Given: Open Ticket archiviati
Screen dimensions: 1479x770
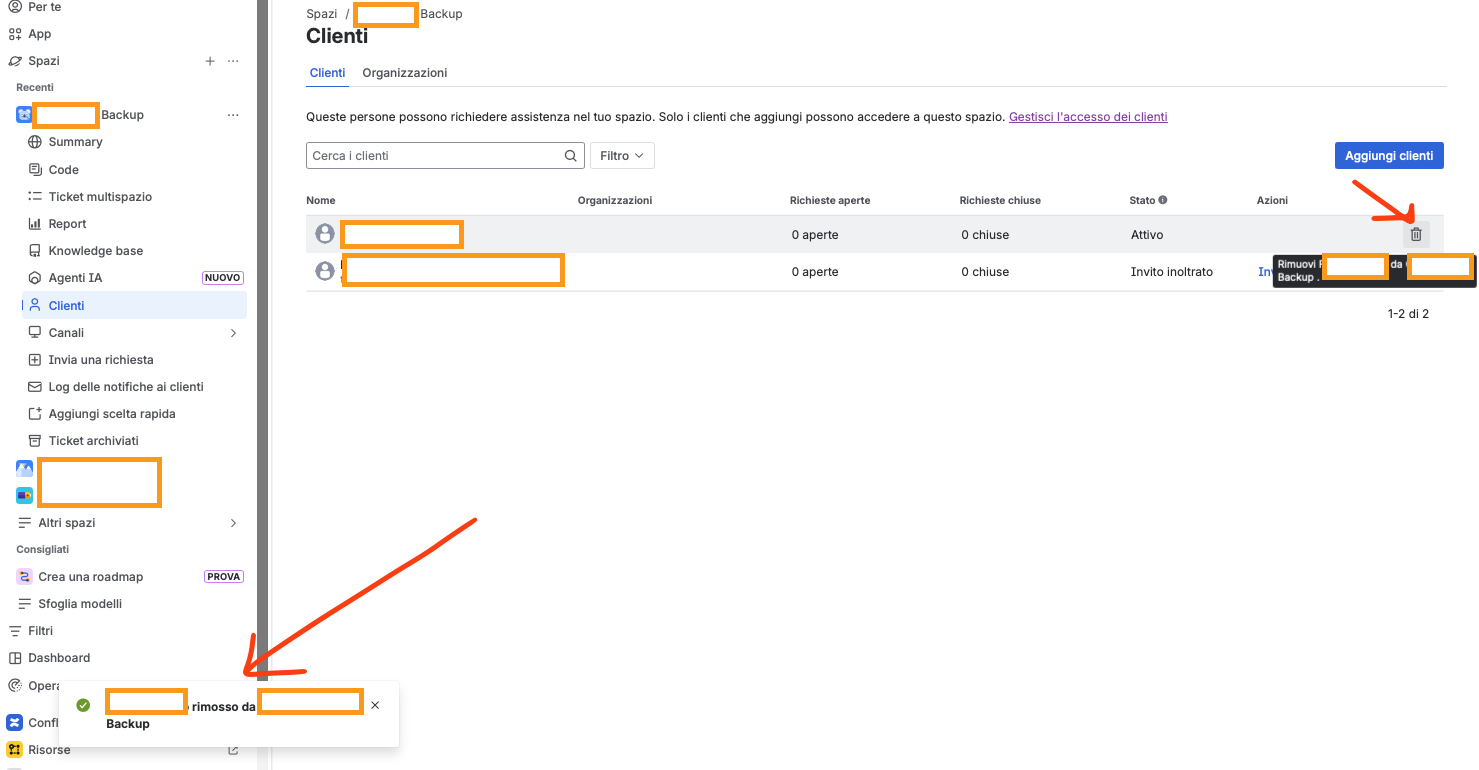Looking at the screenshot, I should click(x=93, y=441).
